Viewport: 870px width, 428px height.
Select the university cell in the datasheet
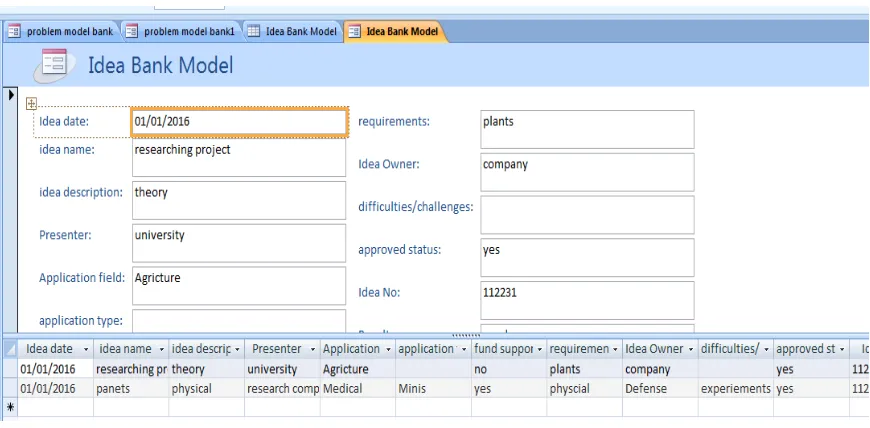click(282, 369)
